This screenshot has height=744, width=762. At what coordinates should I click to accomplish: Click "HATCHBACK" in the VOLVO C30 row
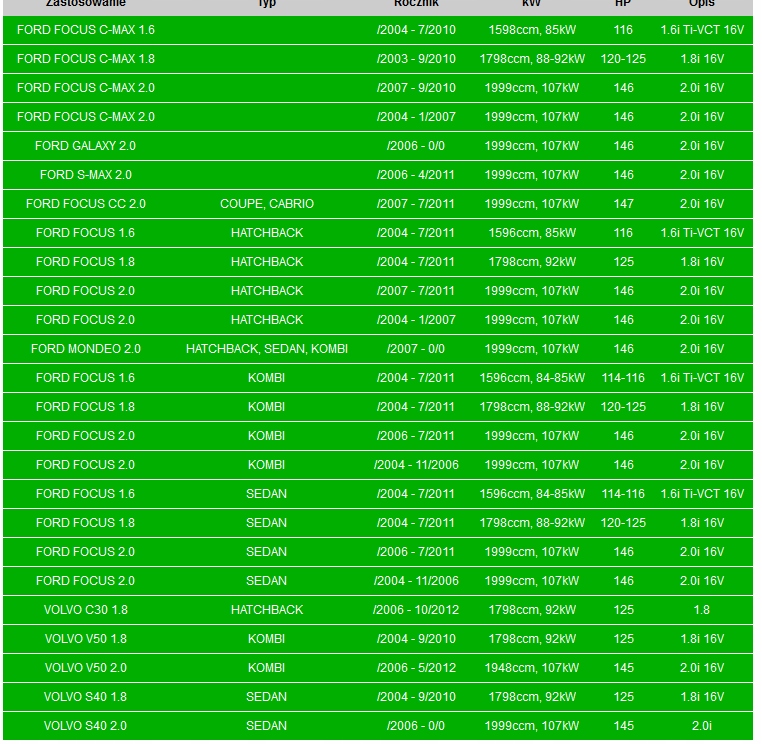coord(267,610)
